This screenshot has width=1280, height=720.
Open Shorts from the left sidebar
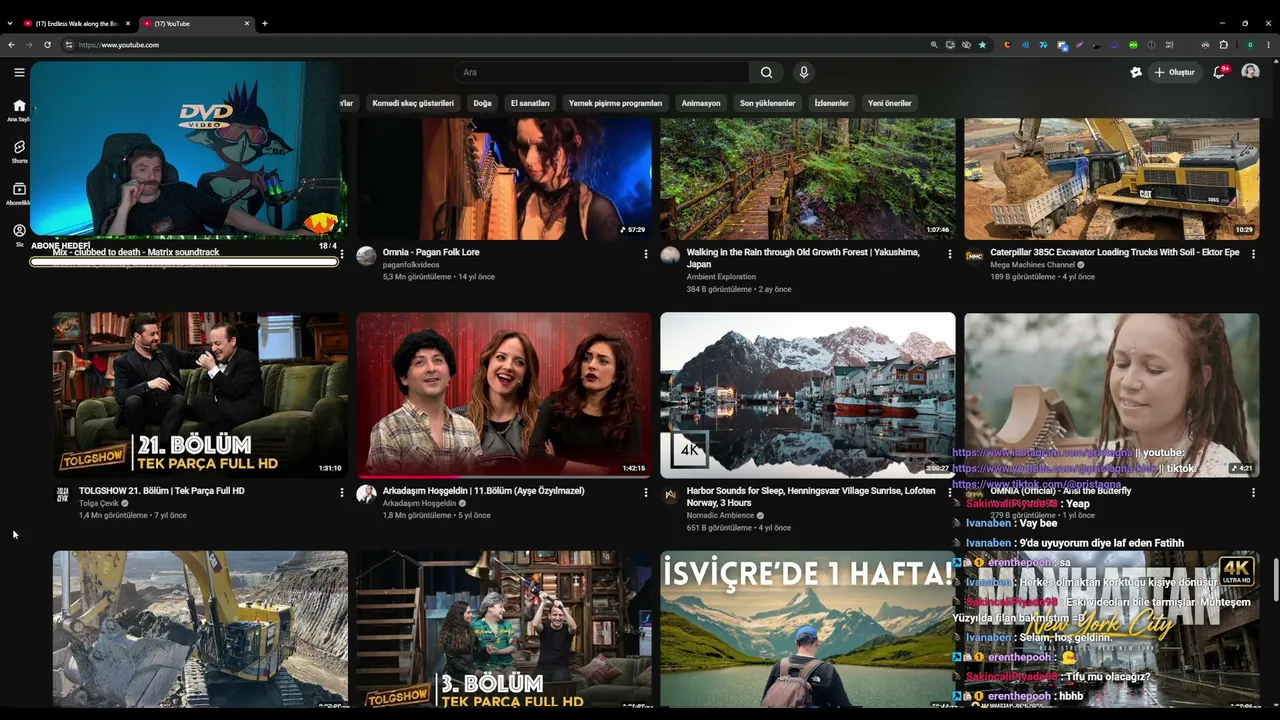(x=19, y=151)
